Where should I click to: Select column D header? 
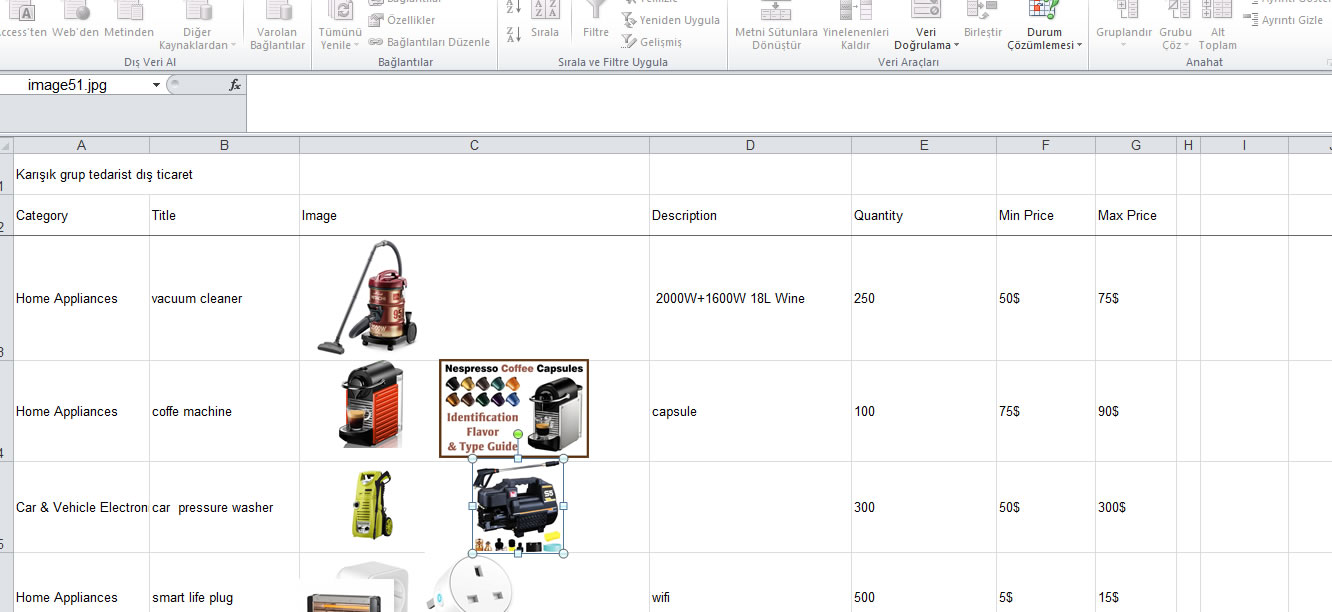coord(750,145)
